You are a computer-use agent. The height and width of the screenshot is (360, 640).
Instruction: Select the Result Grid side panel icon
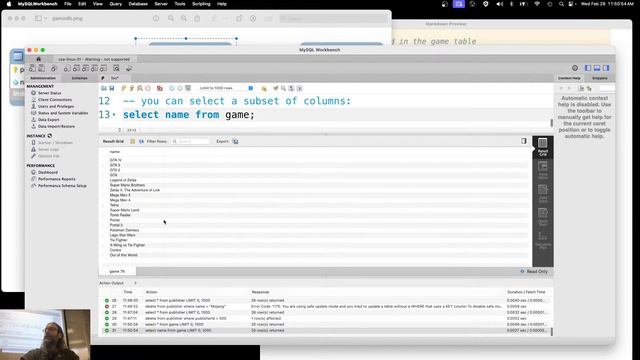(542, 147)
